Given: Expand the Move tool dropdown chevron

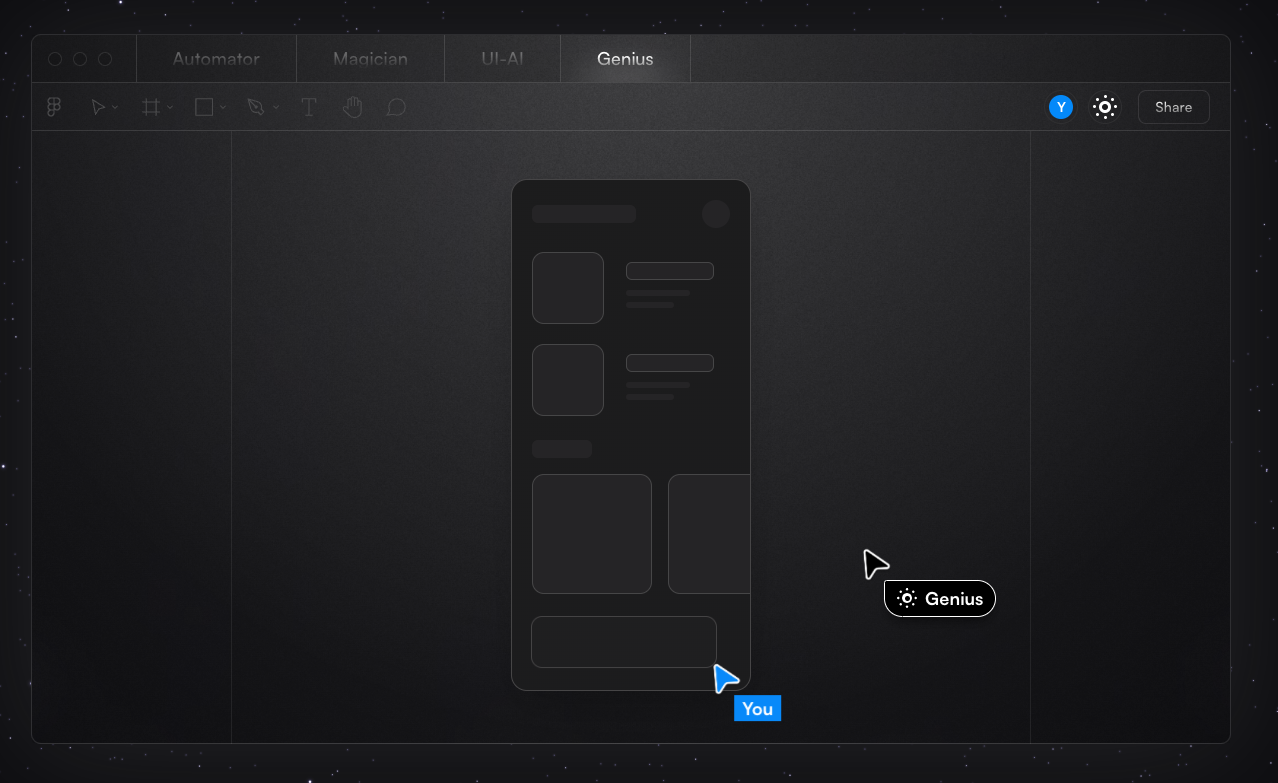Looking at the screenshot, I should pyautogui.click(x=115, y=108).
